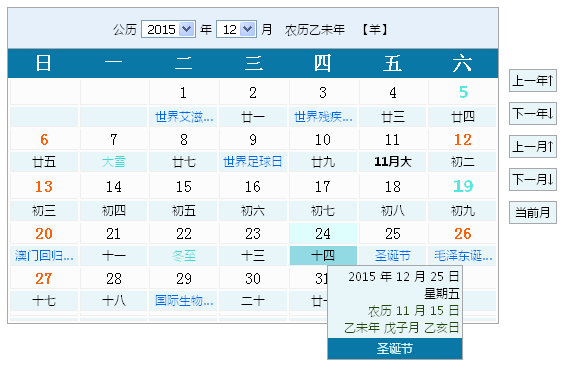Select Sunday date 13
Image resolution: width=566 pixels, height=373 pixels.
(x=44, y=187)
